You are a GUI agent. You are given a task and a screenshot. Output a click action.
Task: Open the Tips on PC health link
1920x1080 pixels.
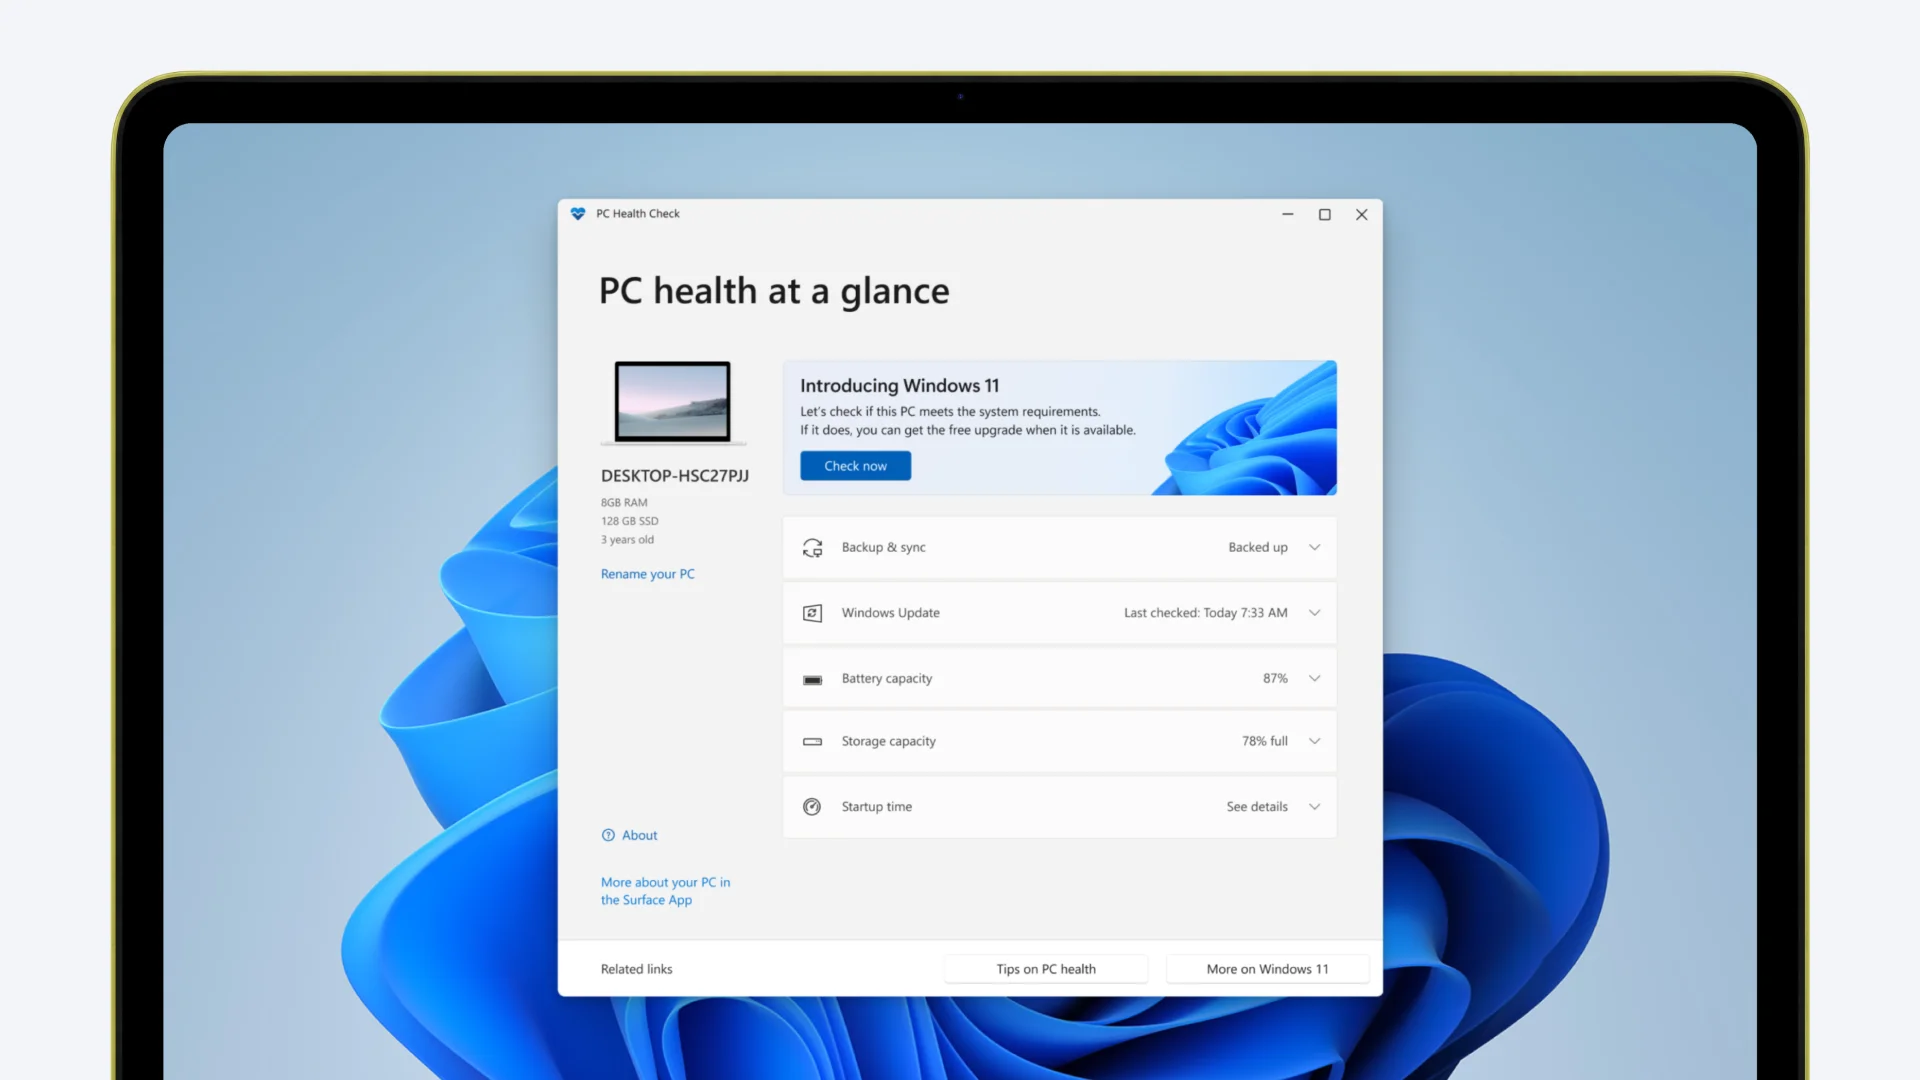tap(1046, 969)
